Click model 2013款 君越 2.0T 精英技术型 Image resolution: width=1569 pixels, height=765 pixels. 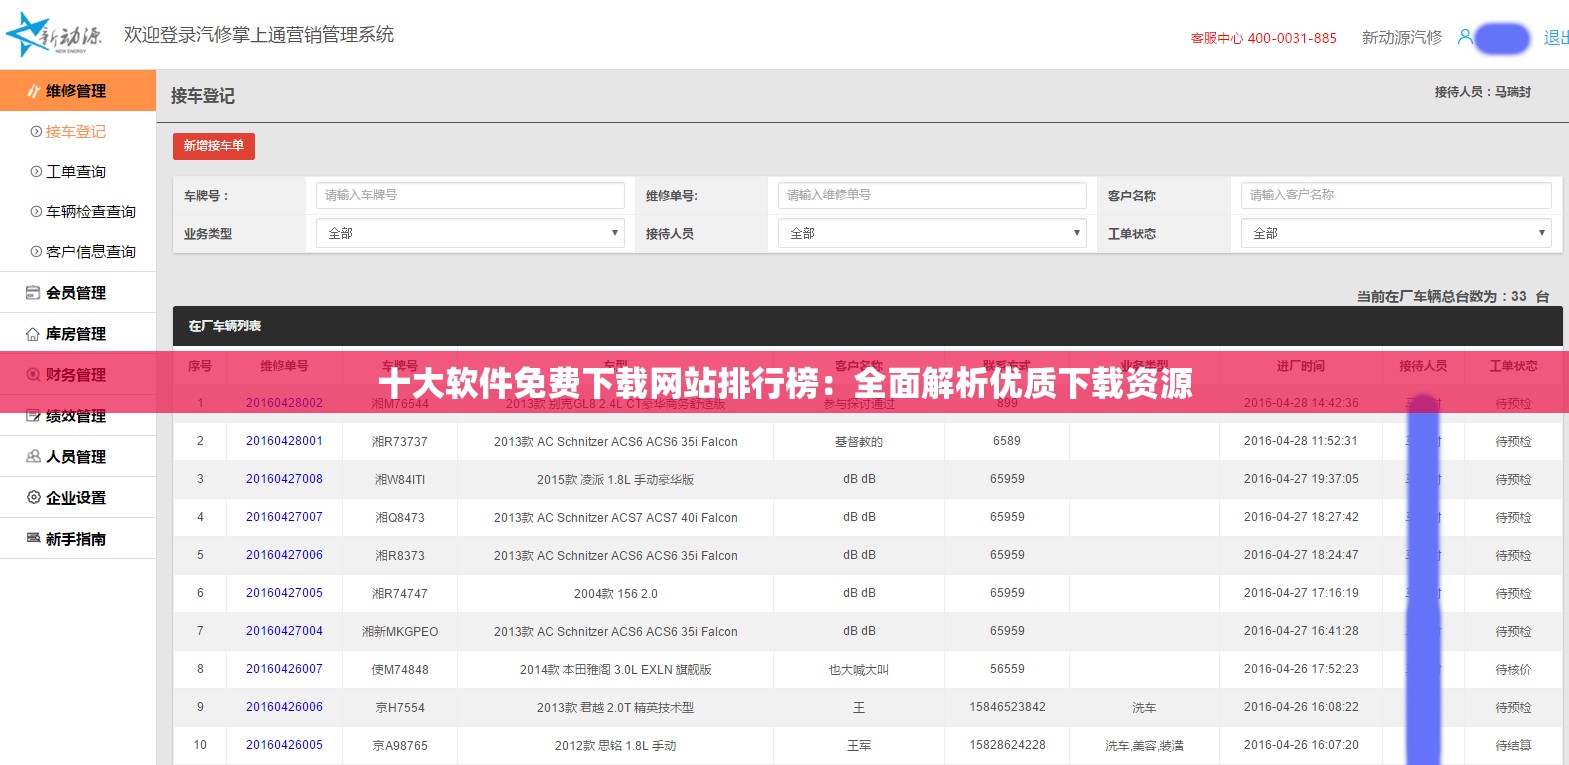(x=615, y=708)
